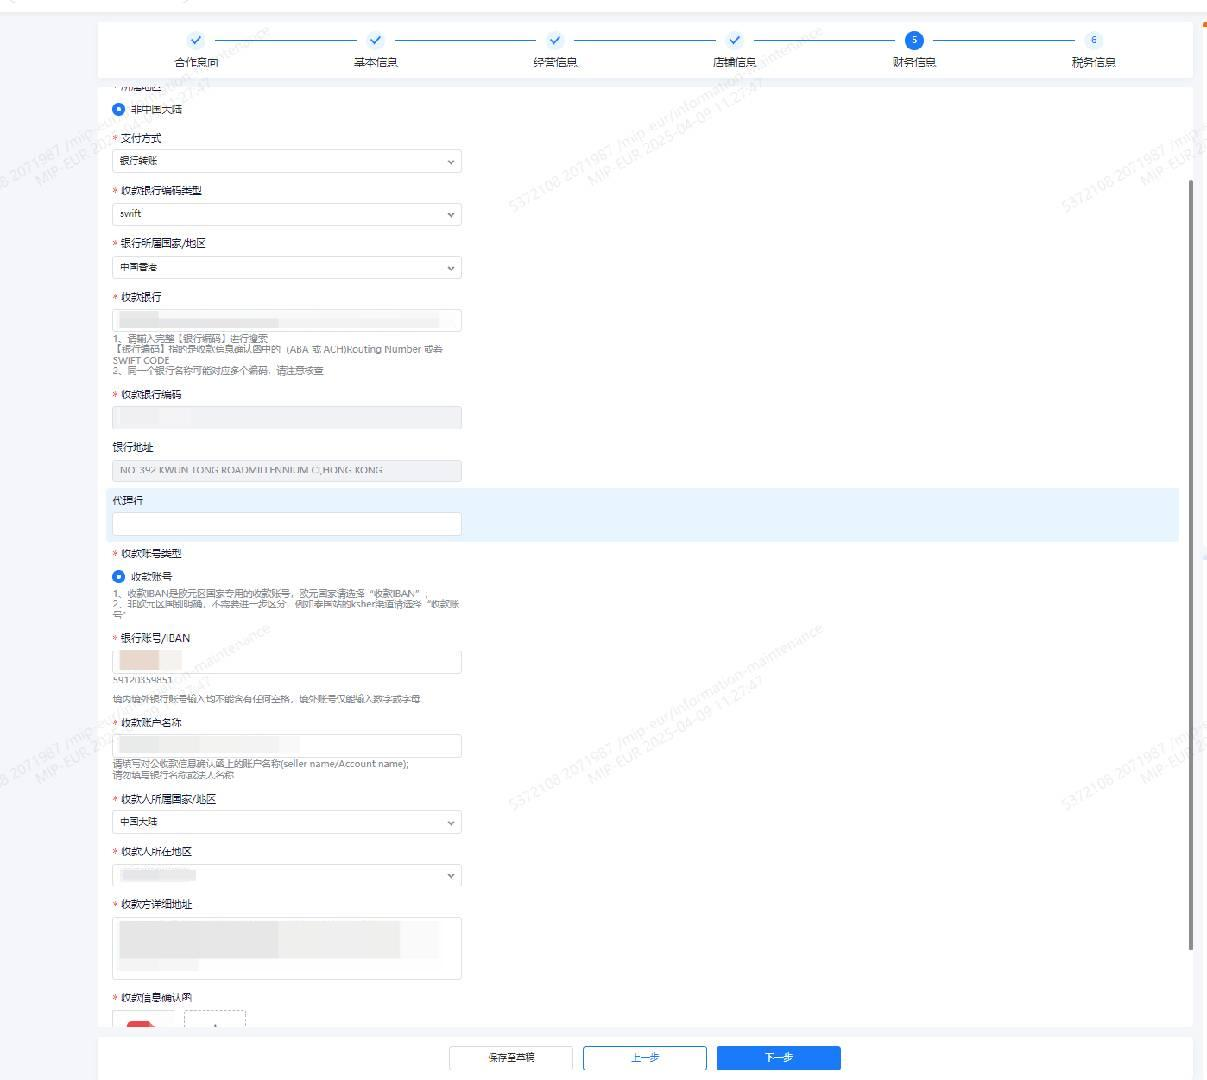The width and height of the screenshot is (1207, 1080).
Task: Click the SWIFT CODE hint text
Action: point(141,360)
